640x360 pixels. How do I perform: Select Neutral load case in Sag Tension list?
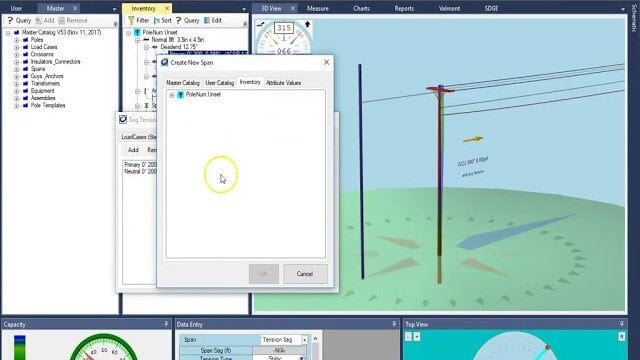(140, 171)
